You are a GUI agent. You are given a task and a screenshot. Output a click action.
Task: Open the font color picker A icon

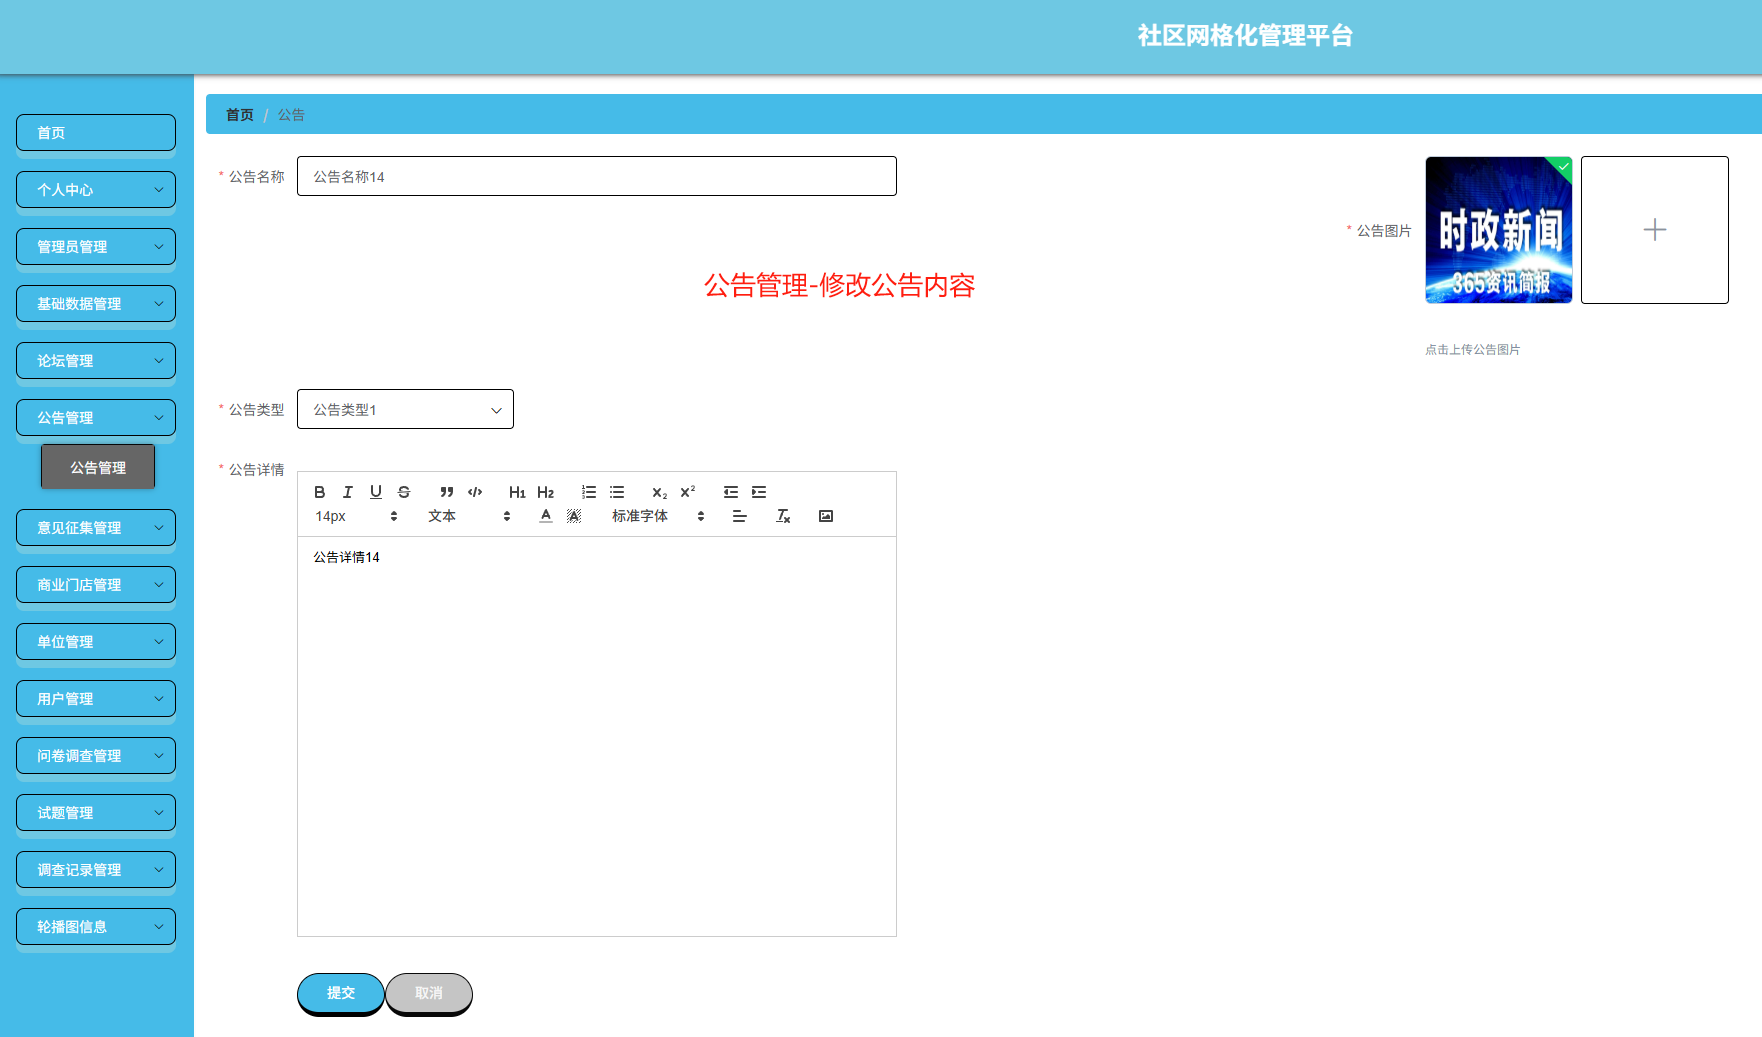(546, 516)
